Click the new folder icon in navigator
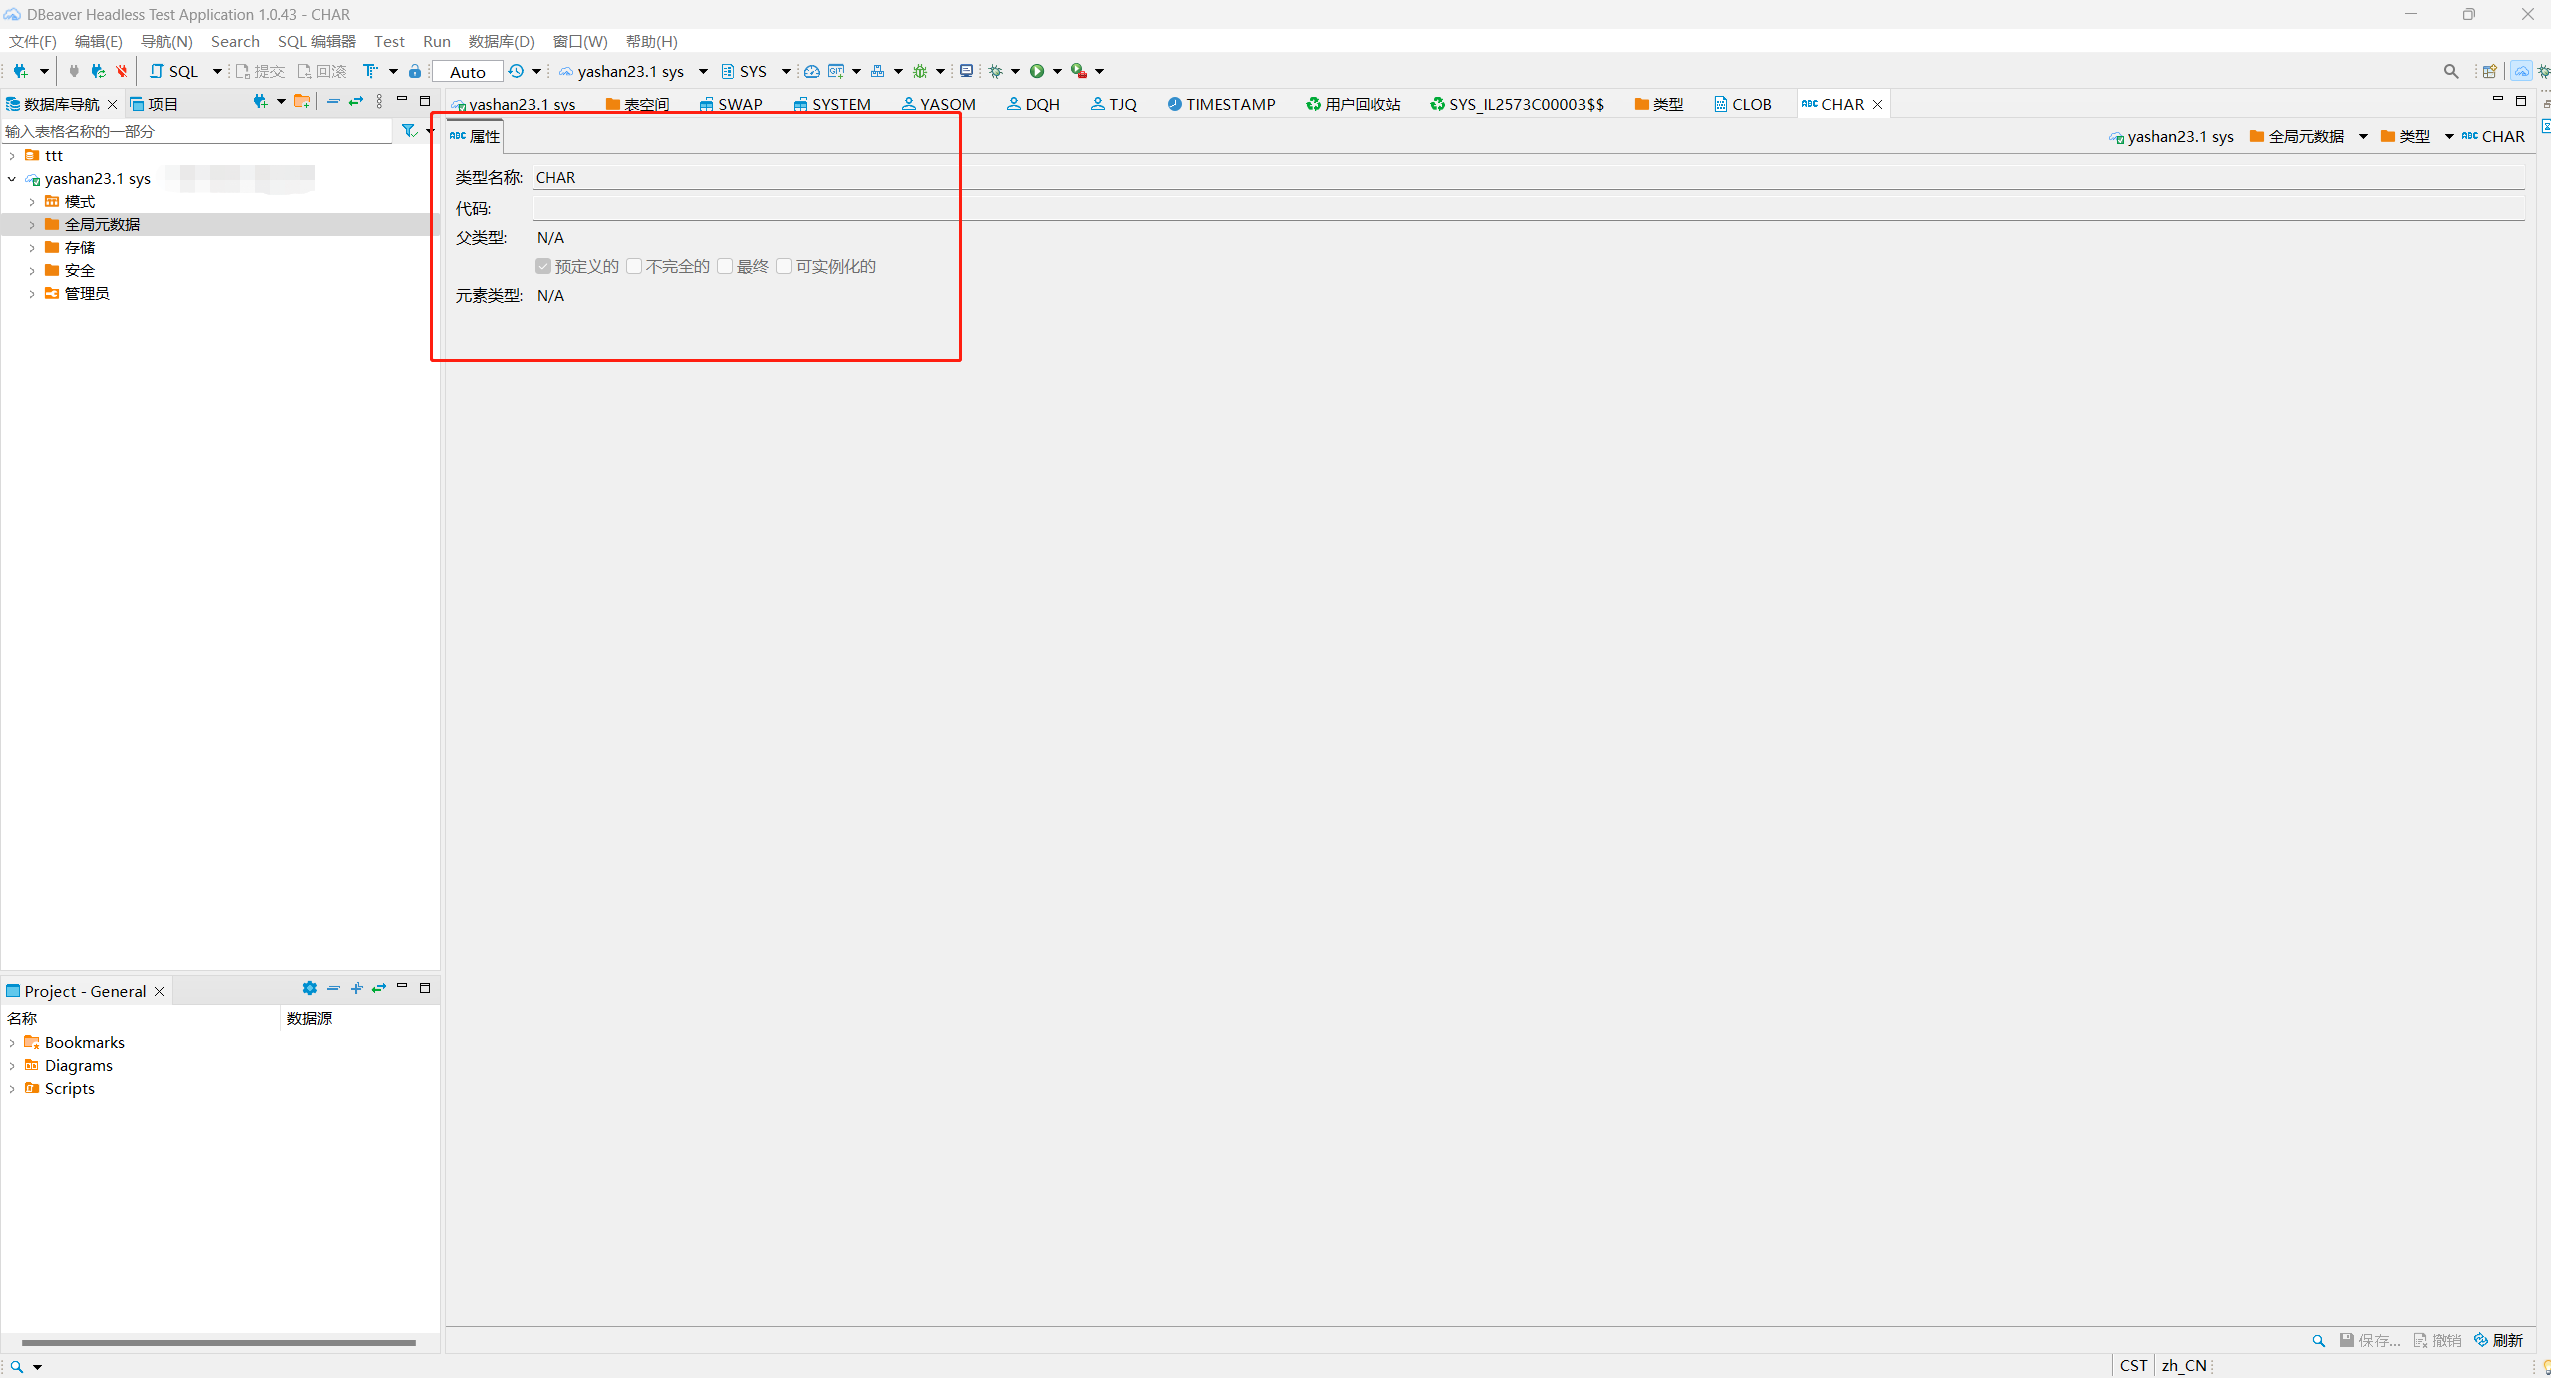Viewport: 2551px width, 1378px height. tap(302, 101)
